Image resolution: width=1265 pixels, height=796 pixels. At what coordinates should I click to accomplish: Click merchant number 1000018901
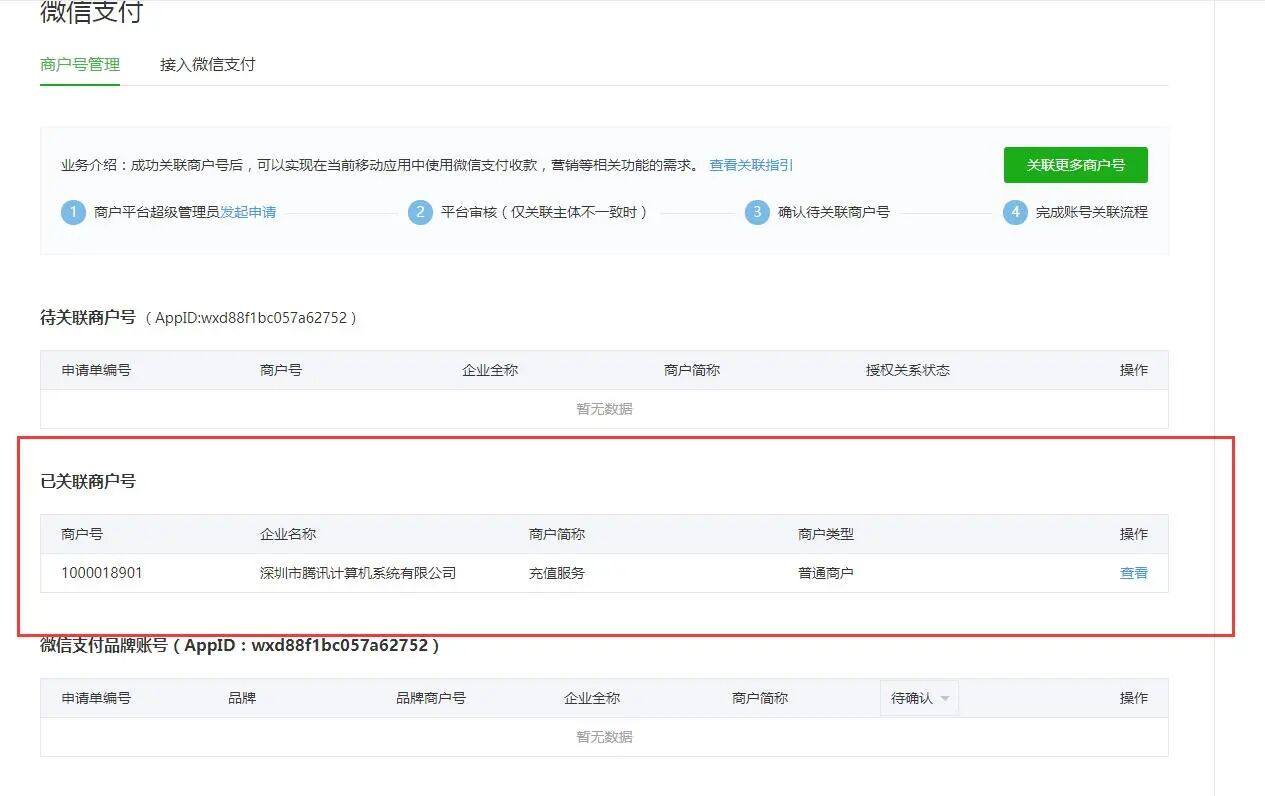pos(102,573)
